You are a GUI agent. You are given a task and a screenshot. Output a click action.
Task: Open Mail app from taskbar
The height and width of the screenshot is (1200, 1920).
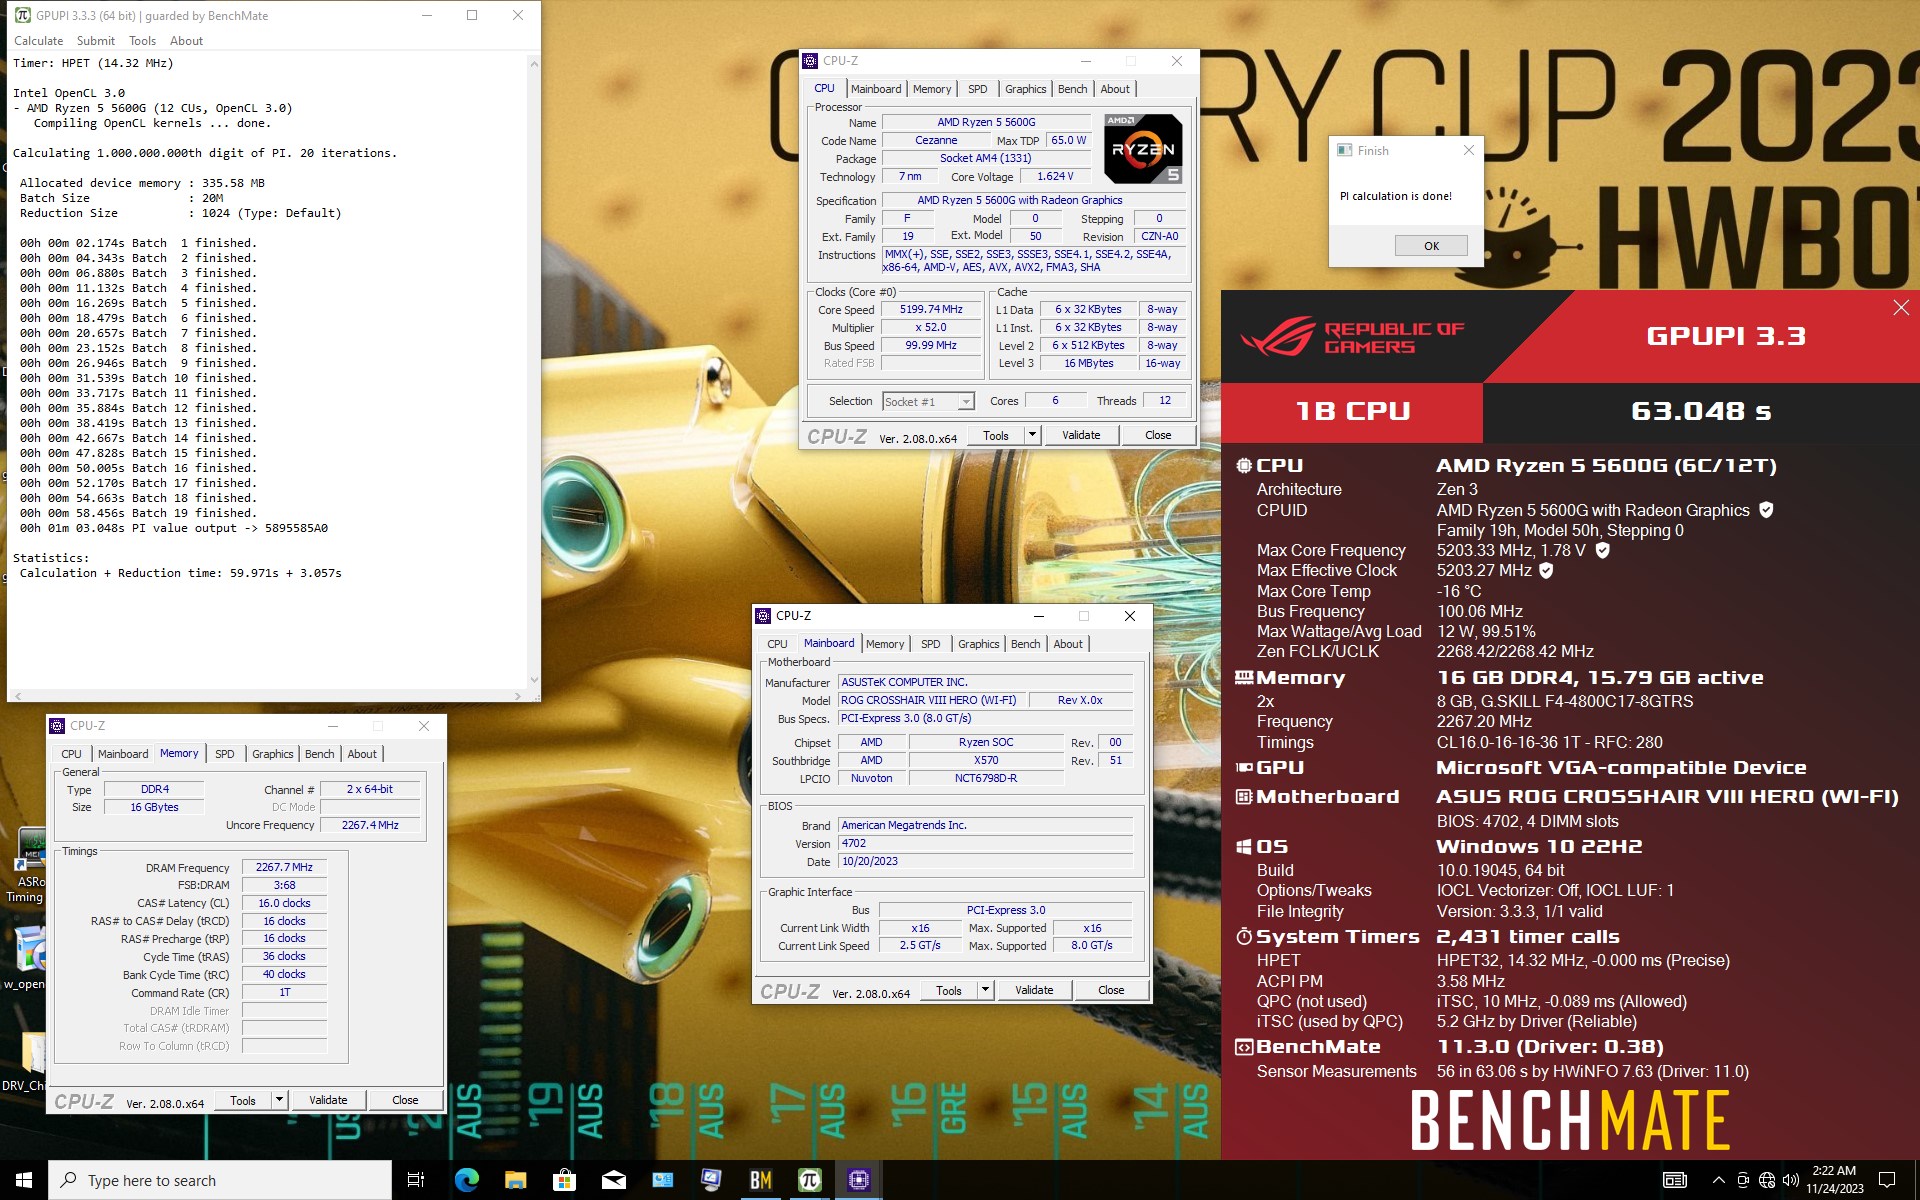pos(613,1180)
